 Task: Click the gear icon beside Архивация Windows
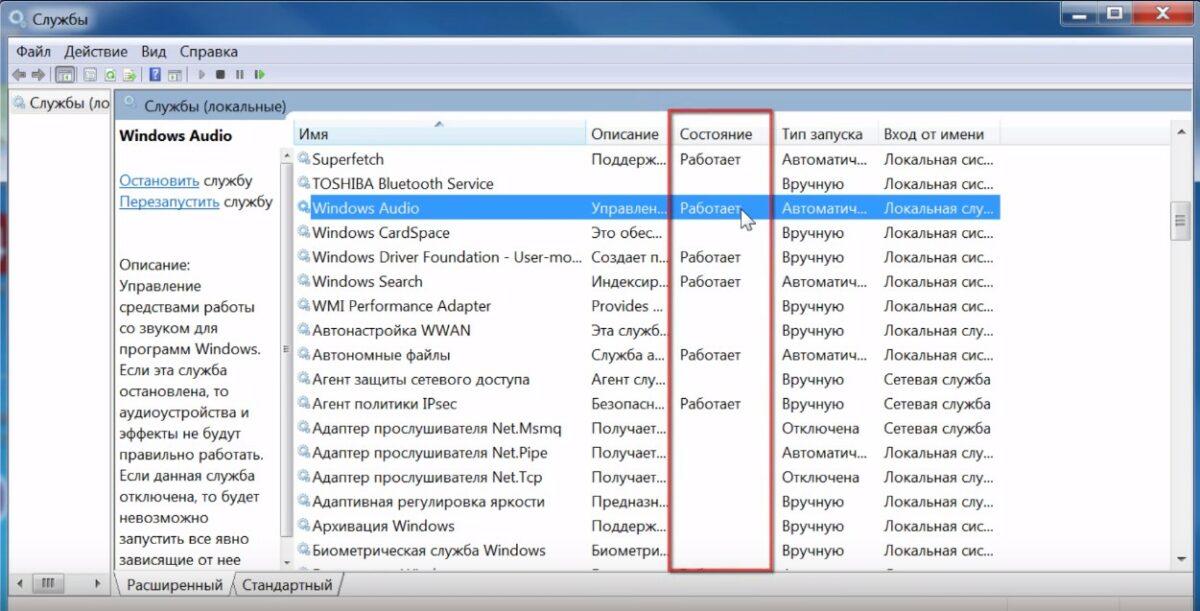pos(304,526)
